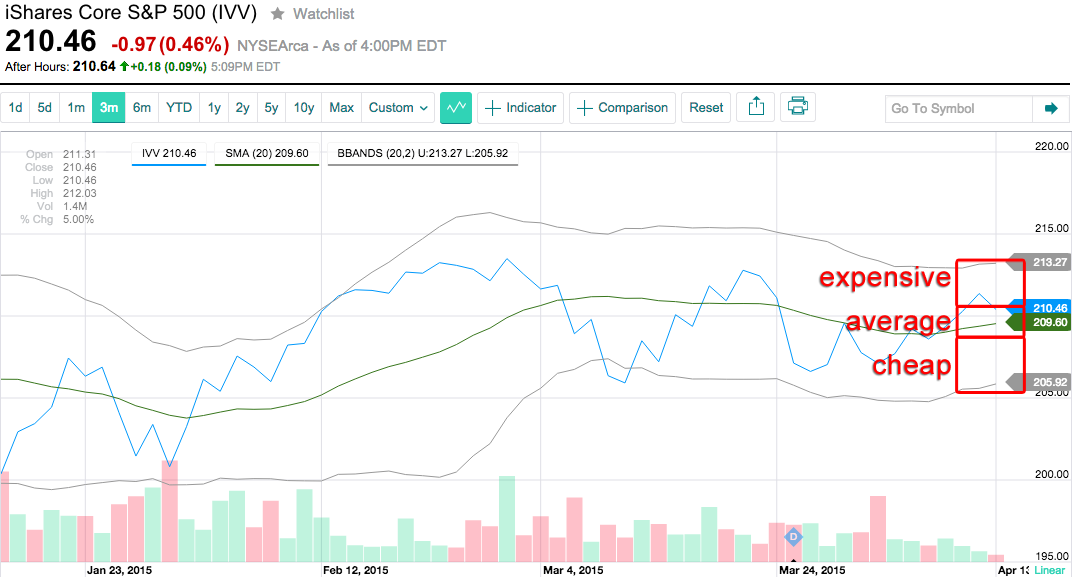Submit symbol search with arrow button
The width and height of the screenshot is (1073, 587).
(1051, 108)
